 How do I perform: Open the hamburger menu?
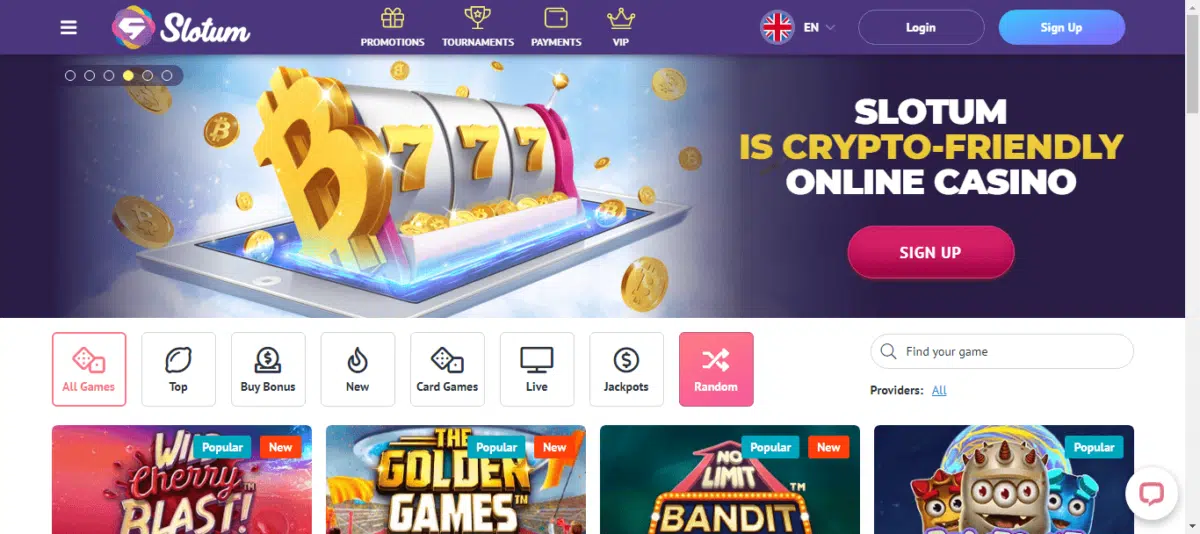[x=69, y=27]
